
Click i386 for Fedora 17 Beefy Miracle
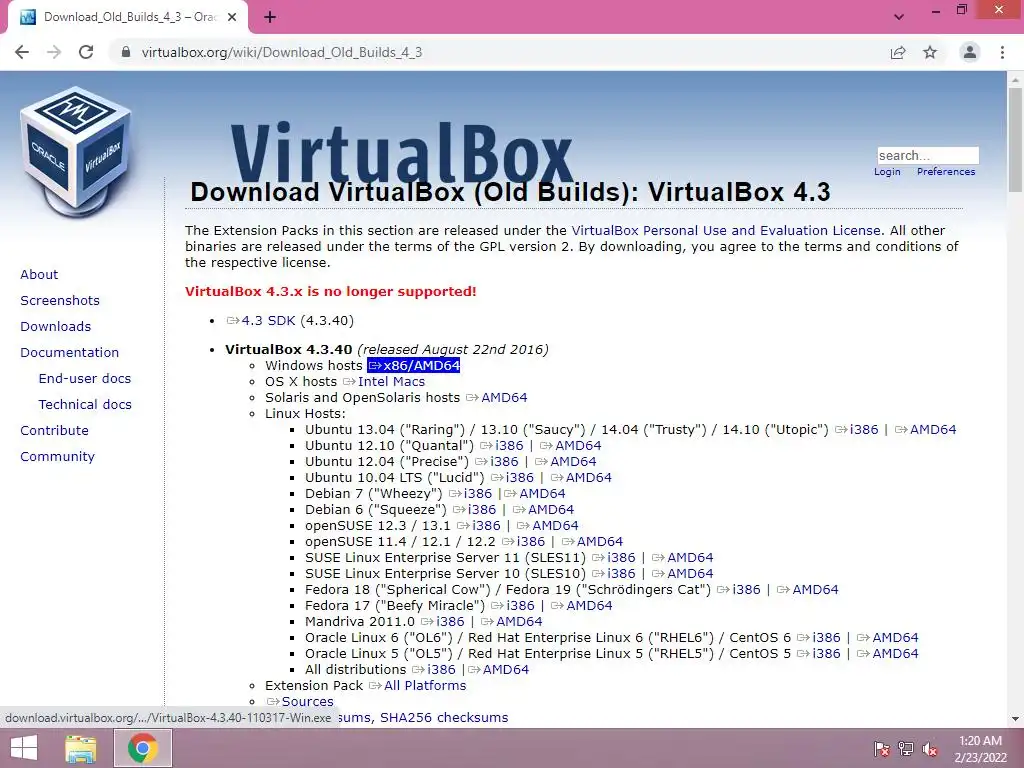[x=520, y=605]
